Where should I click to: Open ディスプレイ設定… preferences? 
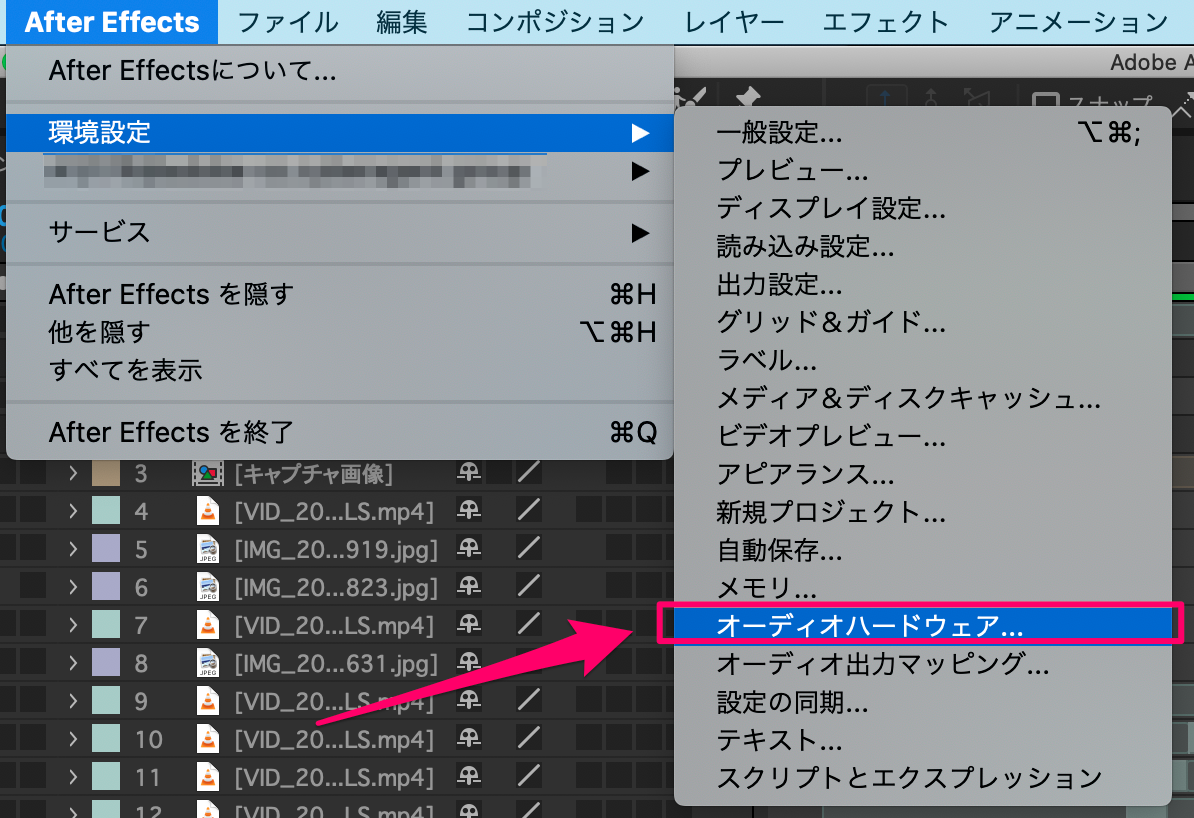coord(923,209)
